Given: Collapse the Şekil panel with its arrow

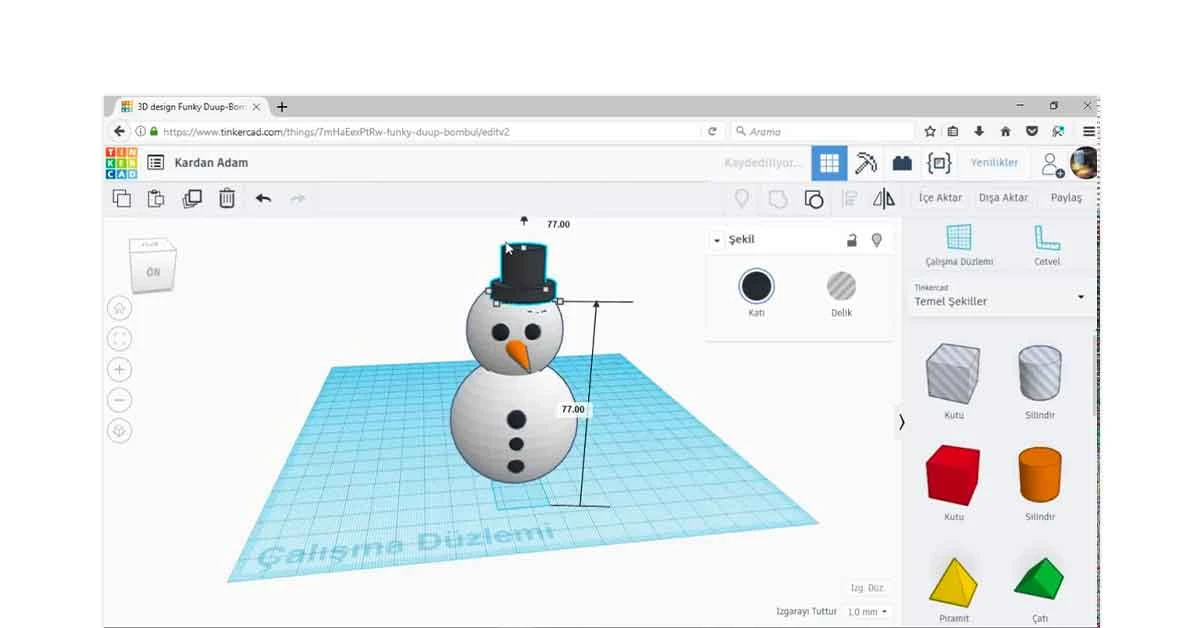Looking at the screenshot, I should click(716, 240).
